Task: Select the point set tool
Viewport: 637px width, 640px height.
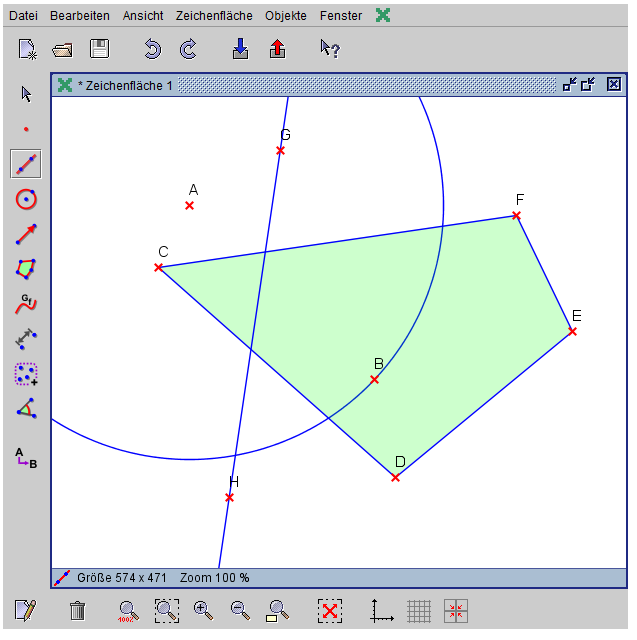Action: (x=26, y=374)
